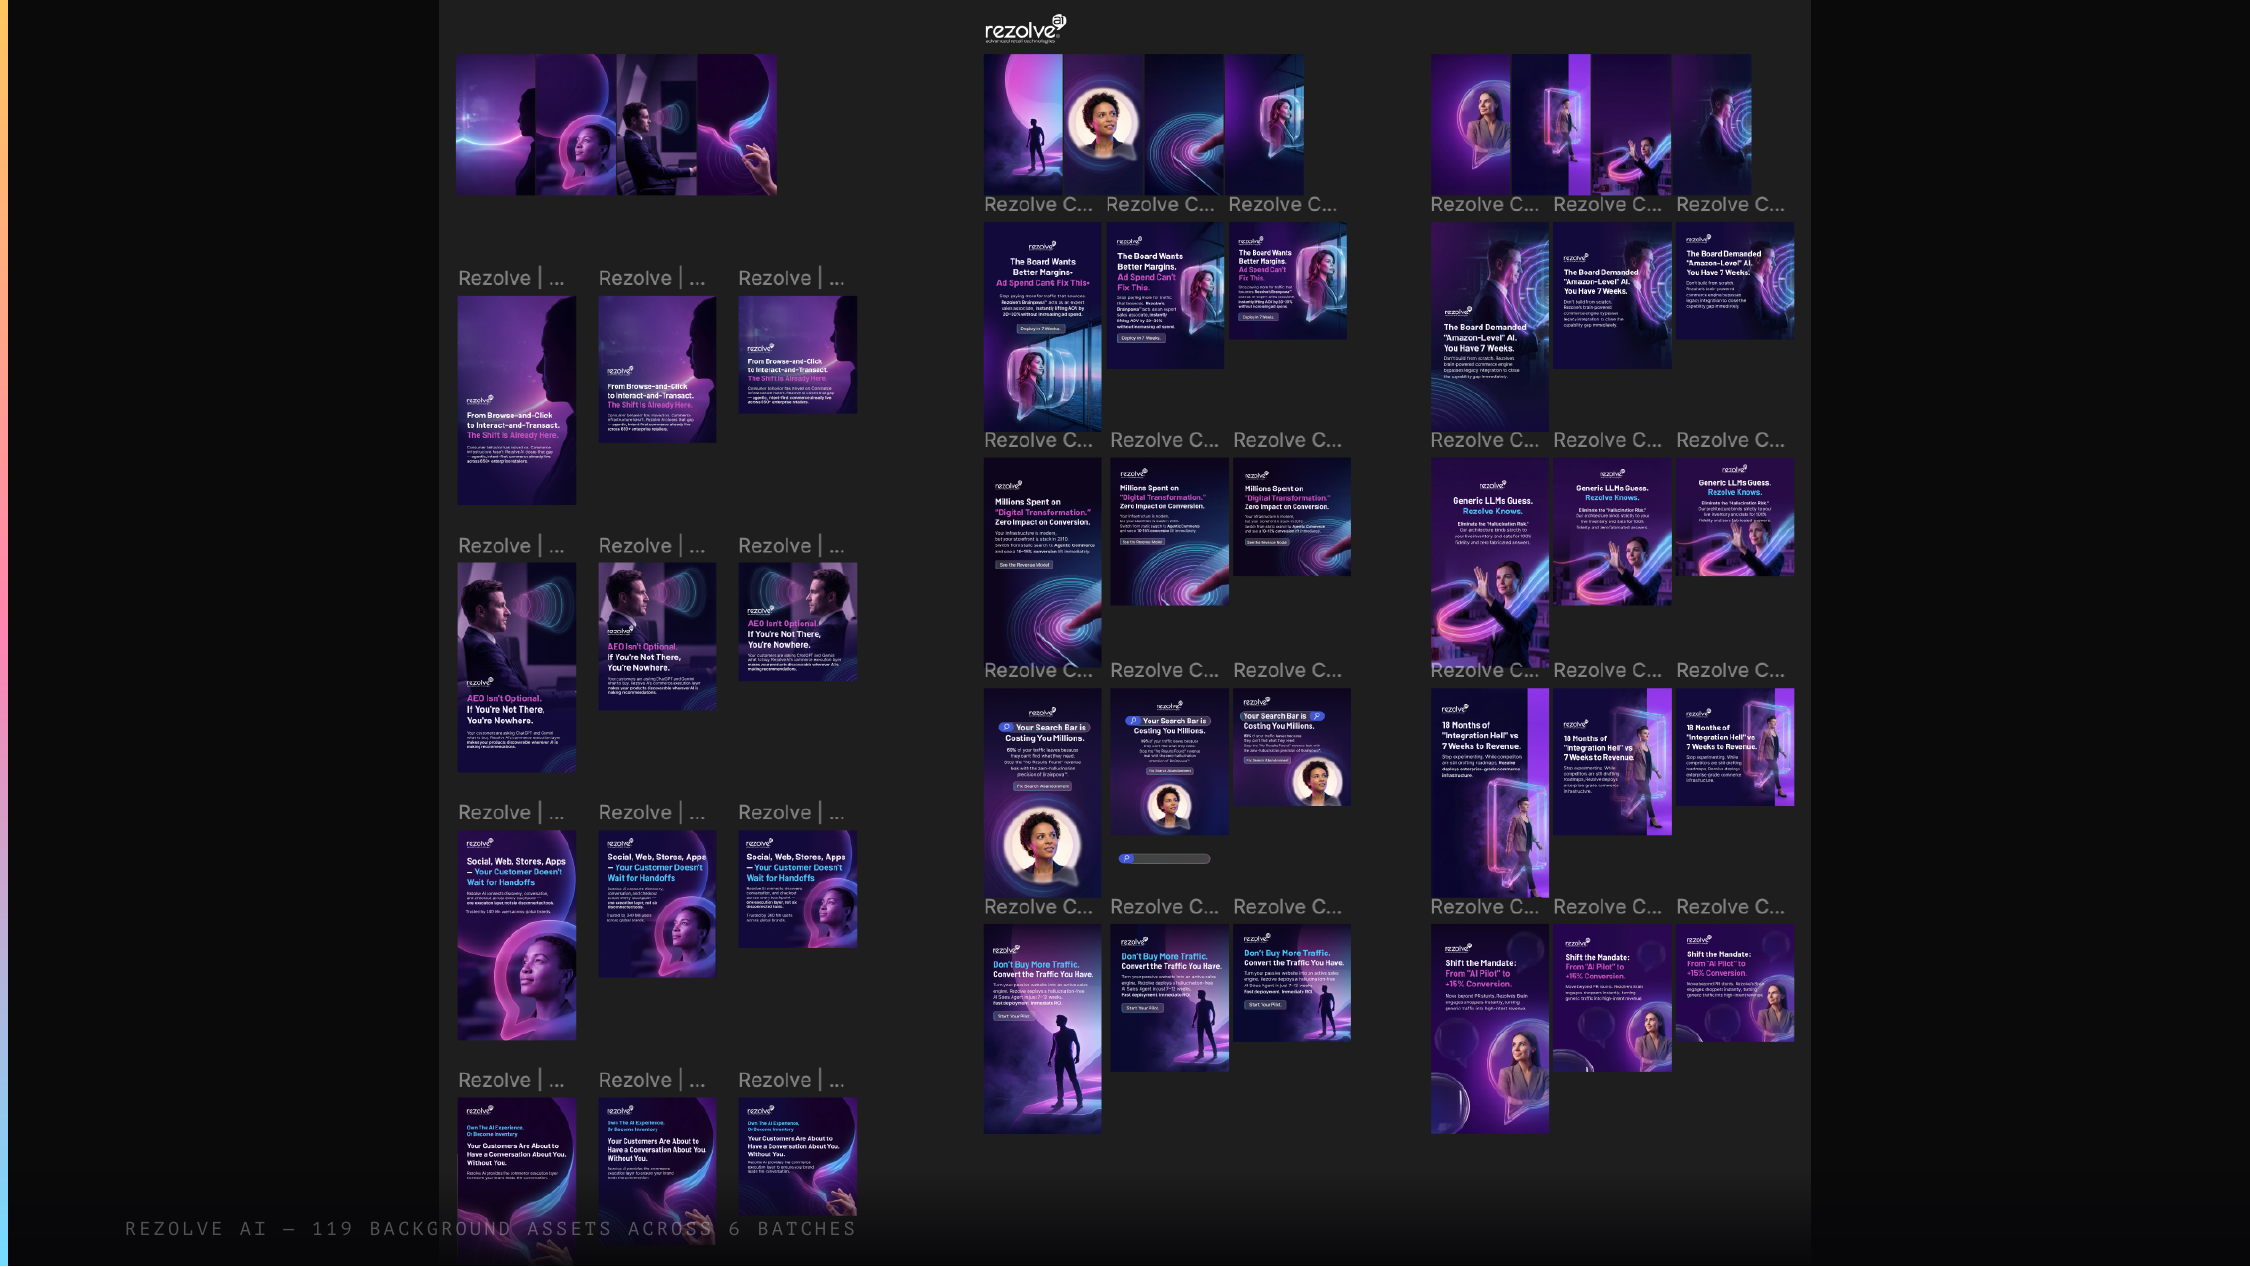This screenshot has width=2250, height=1267.
Task: Click 'Fix Search Abandonment' button in tall Search Bar ad
Action: 1043,786
